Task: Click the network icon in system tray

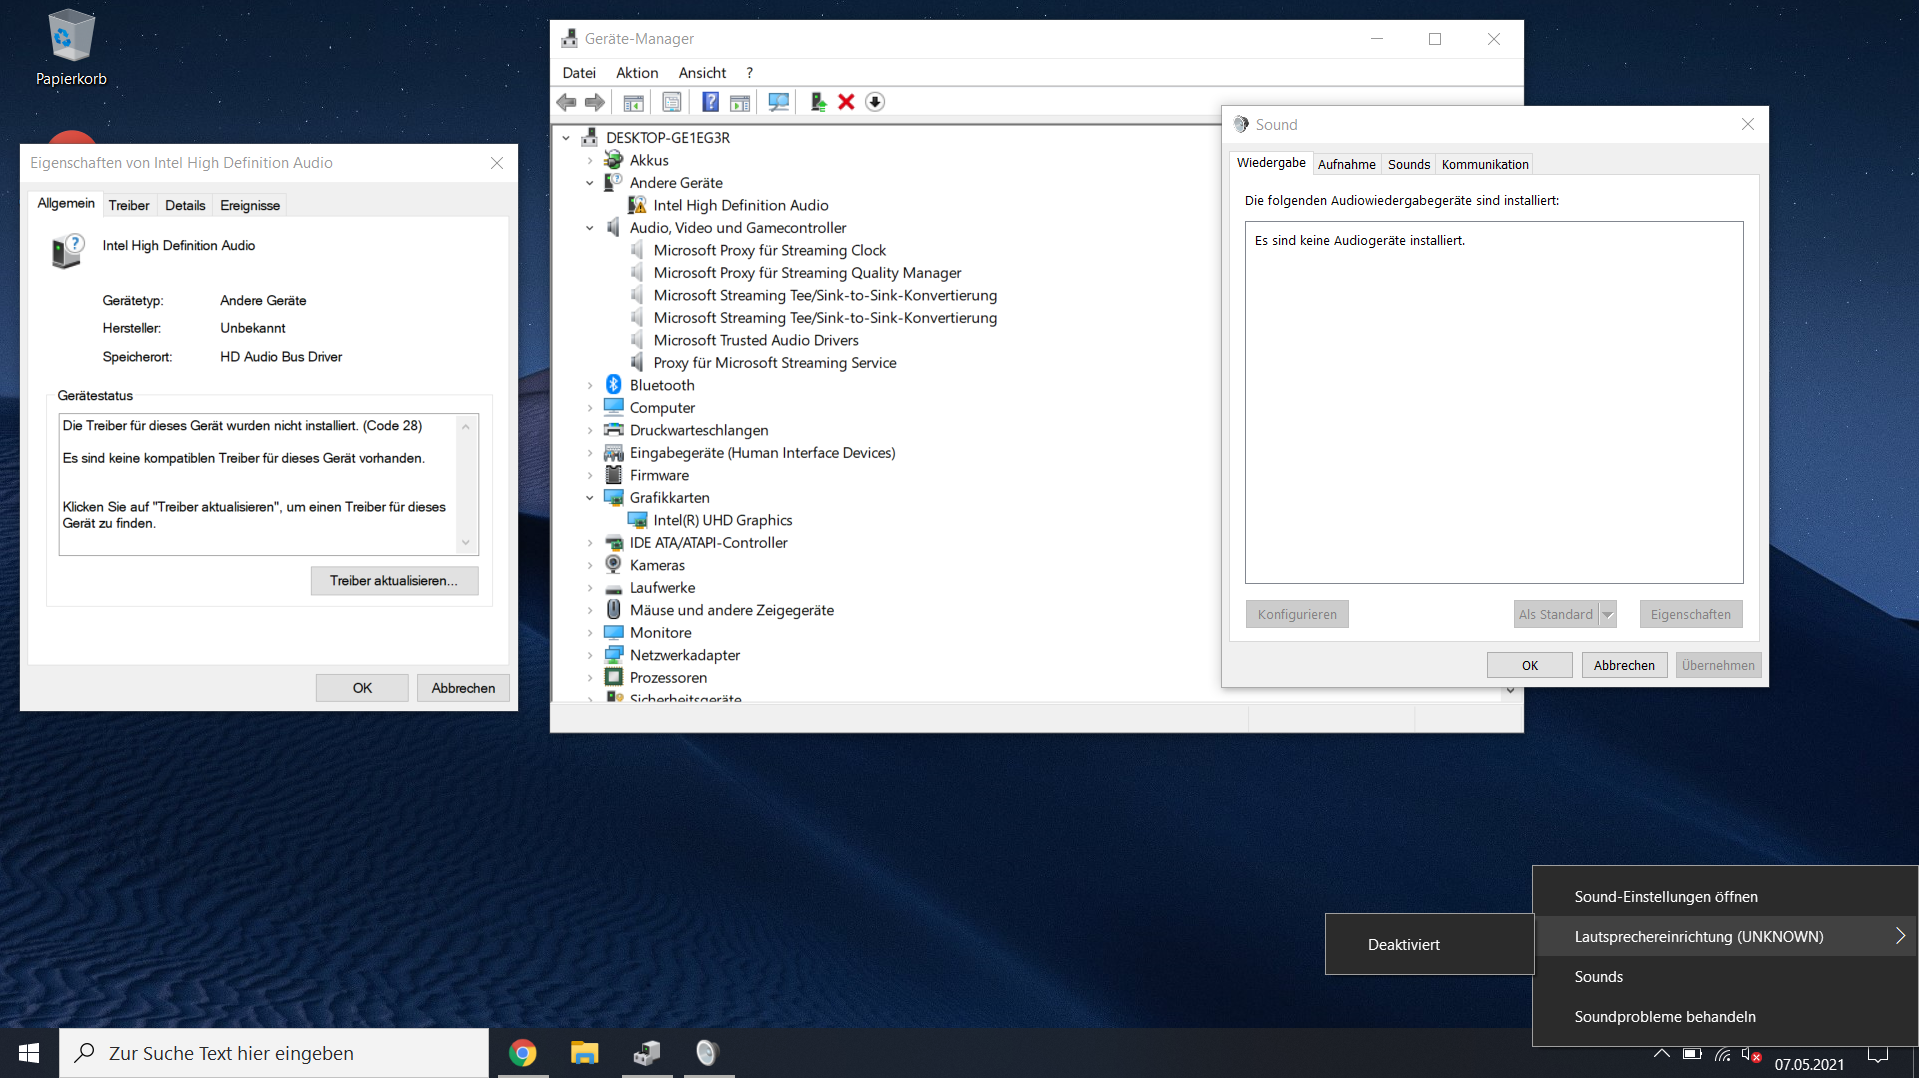Action: (x=1722, y=1054)
